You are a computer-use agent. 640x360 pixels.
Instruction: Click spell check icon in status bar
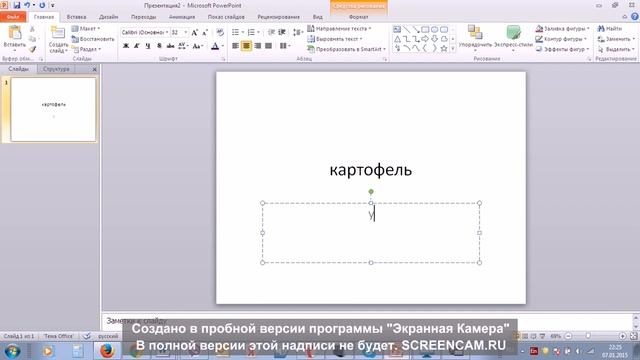(87, 336)
